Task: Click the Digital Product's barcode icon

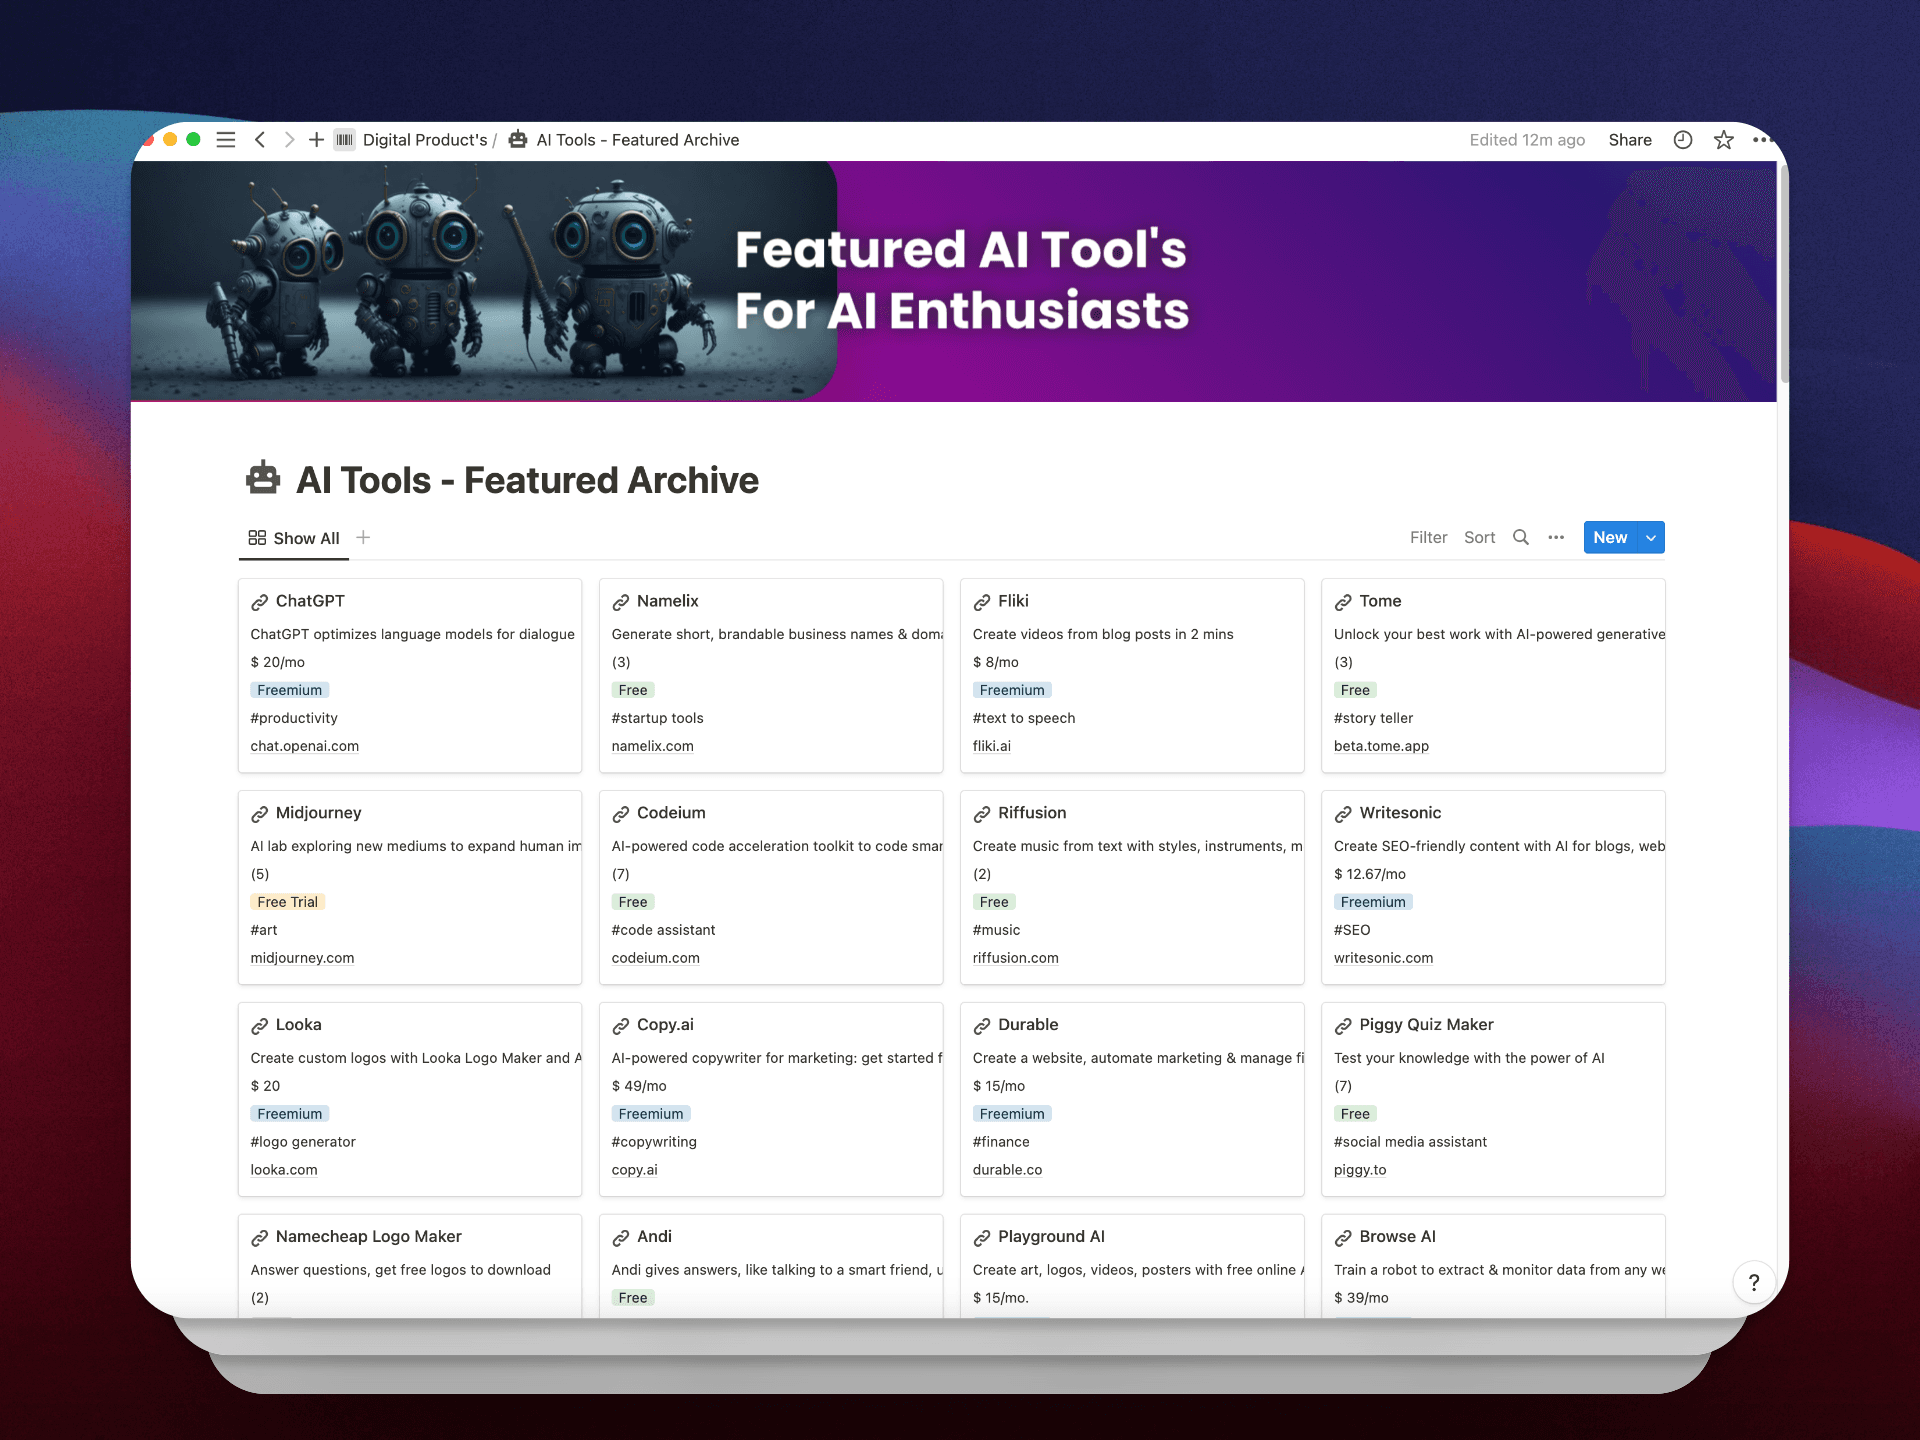Action: 345,140
